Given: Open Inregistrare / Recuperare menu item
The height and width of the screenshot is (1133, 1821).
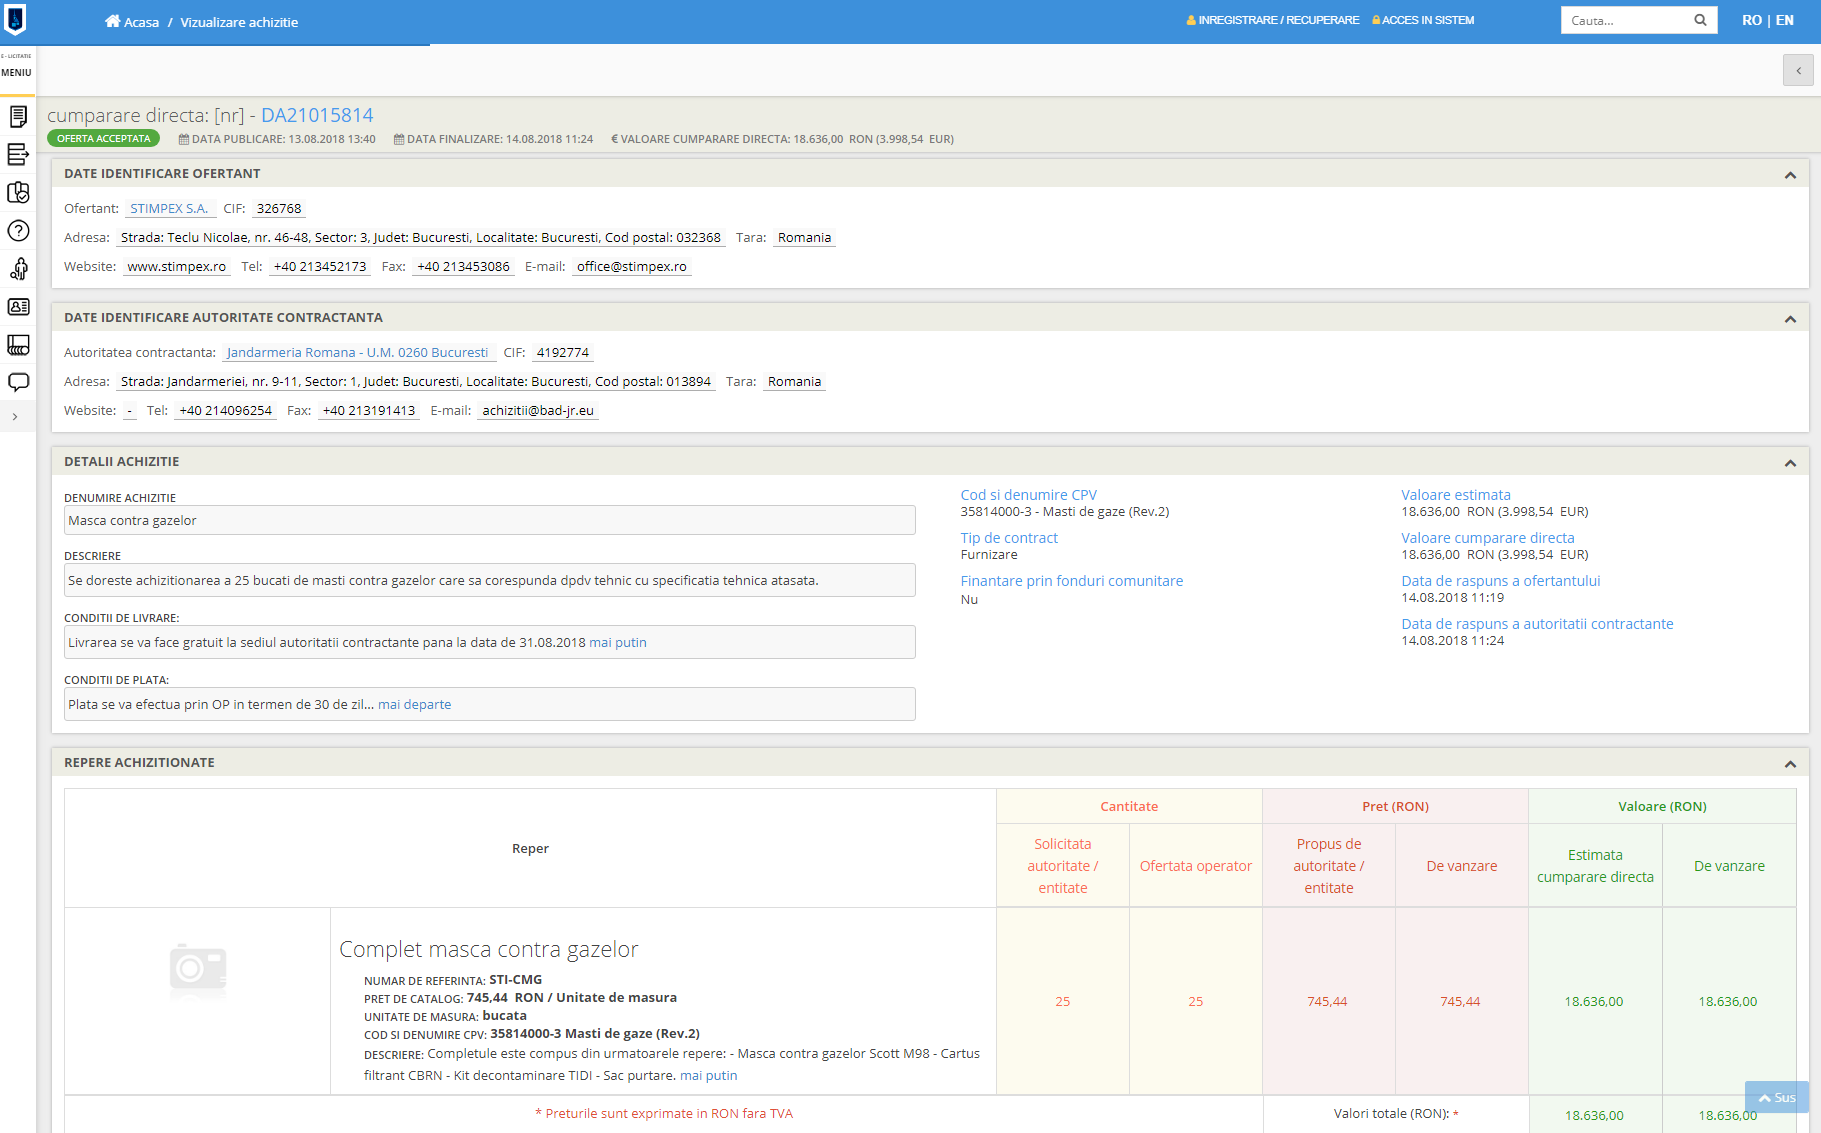Looking at the screenshot, I should (1273, 20).
